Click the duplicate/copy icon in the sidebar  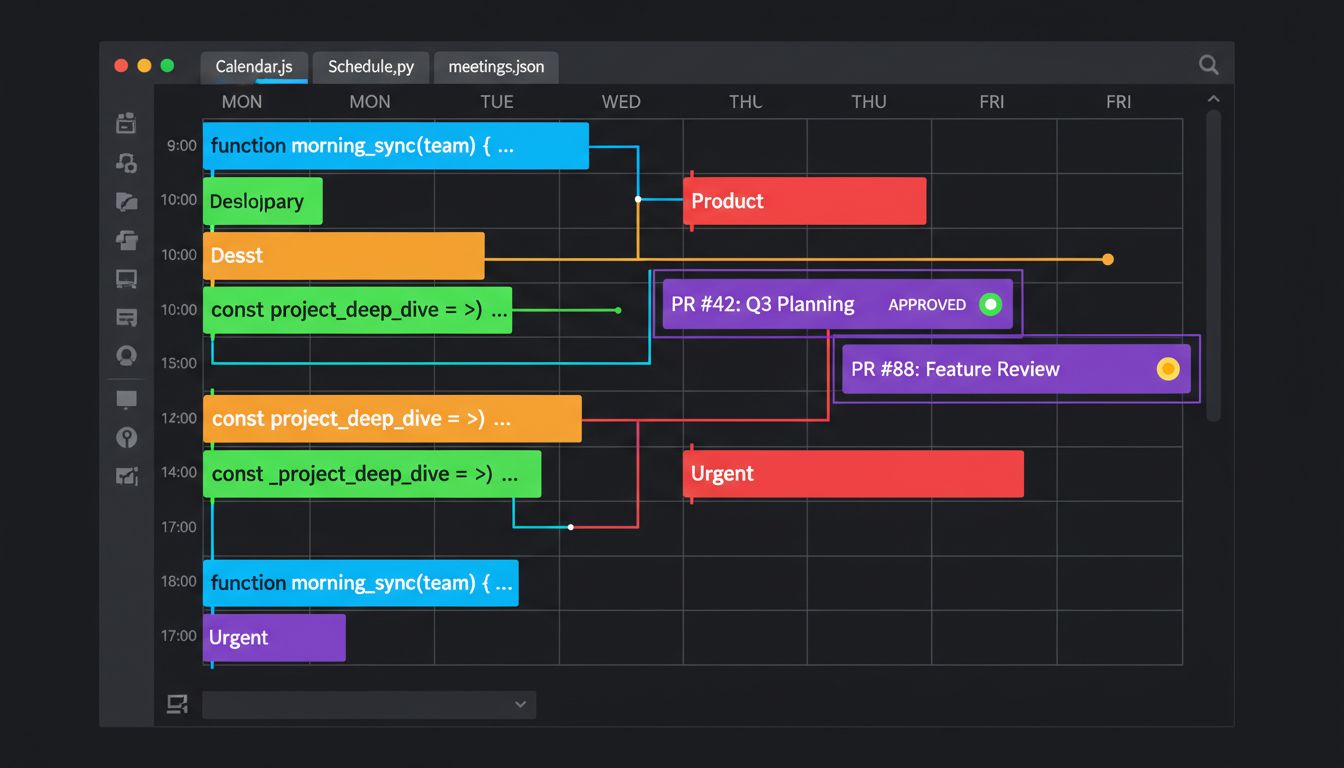(x=126, y=240)
